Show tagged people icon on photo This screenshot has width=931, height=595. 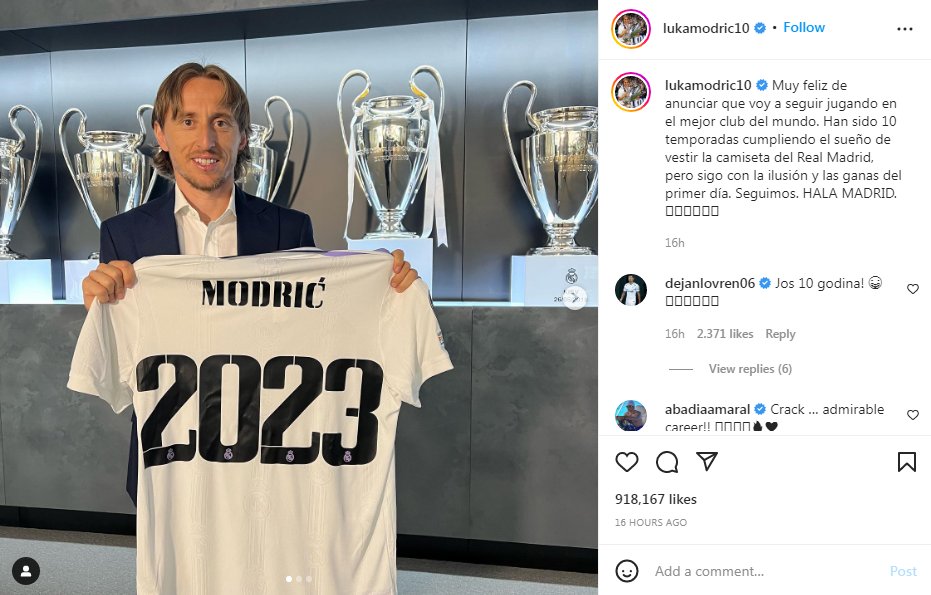point(26,572)
